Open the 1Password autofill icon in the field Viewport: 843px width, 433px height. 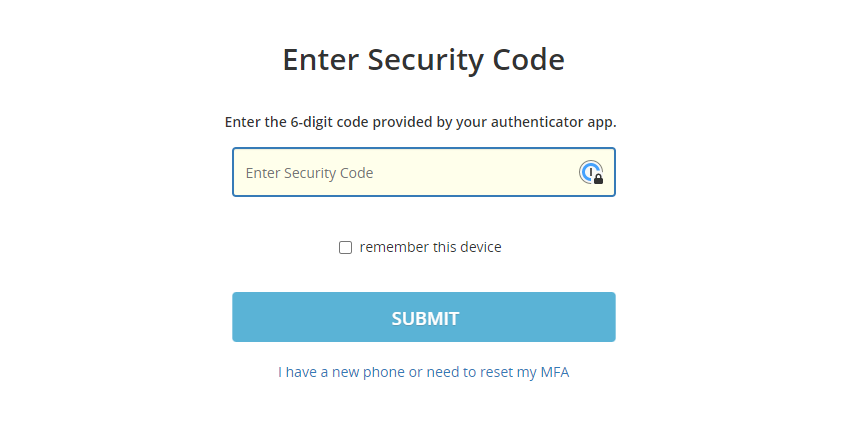[x=591, y=173]
